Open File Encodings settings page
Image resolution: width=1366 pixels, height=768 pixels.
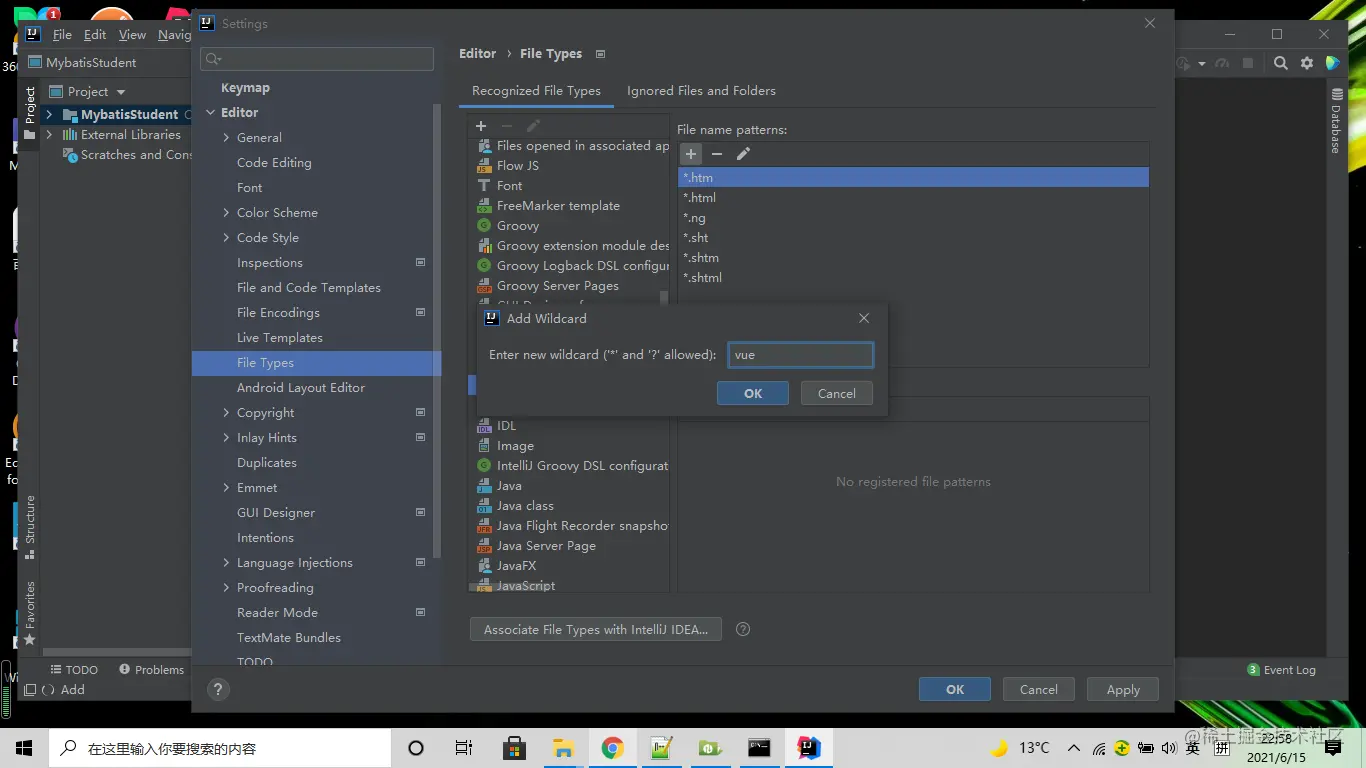tap(278, 313)
